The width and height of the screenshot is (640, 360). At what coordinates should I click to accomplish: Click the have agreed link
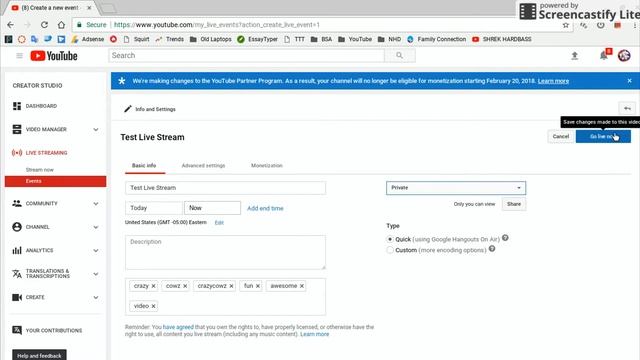[x=178, y=327]
